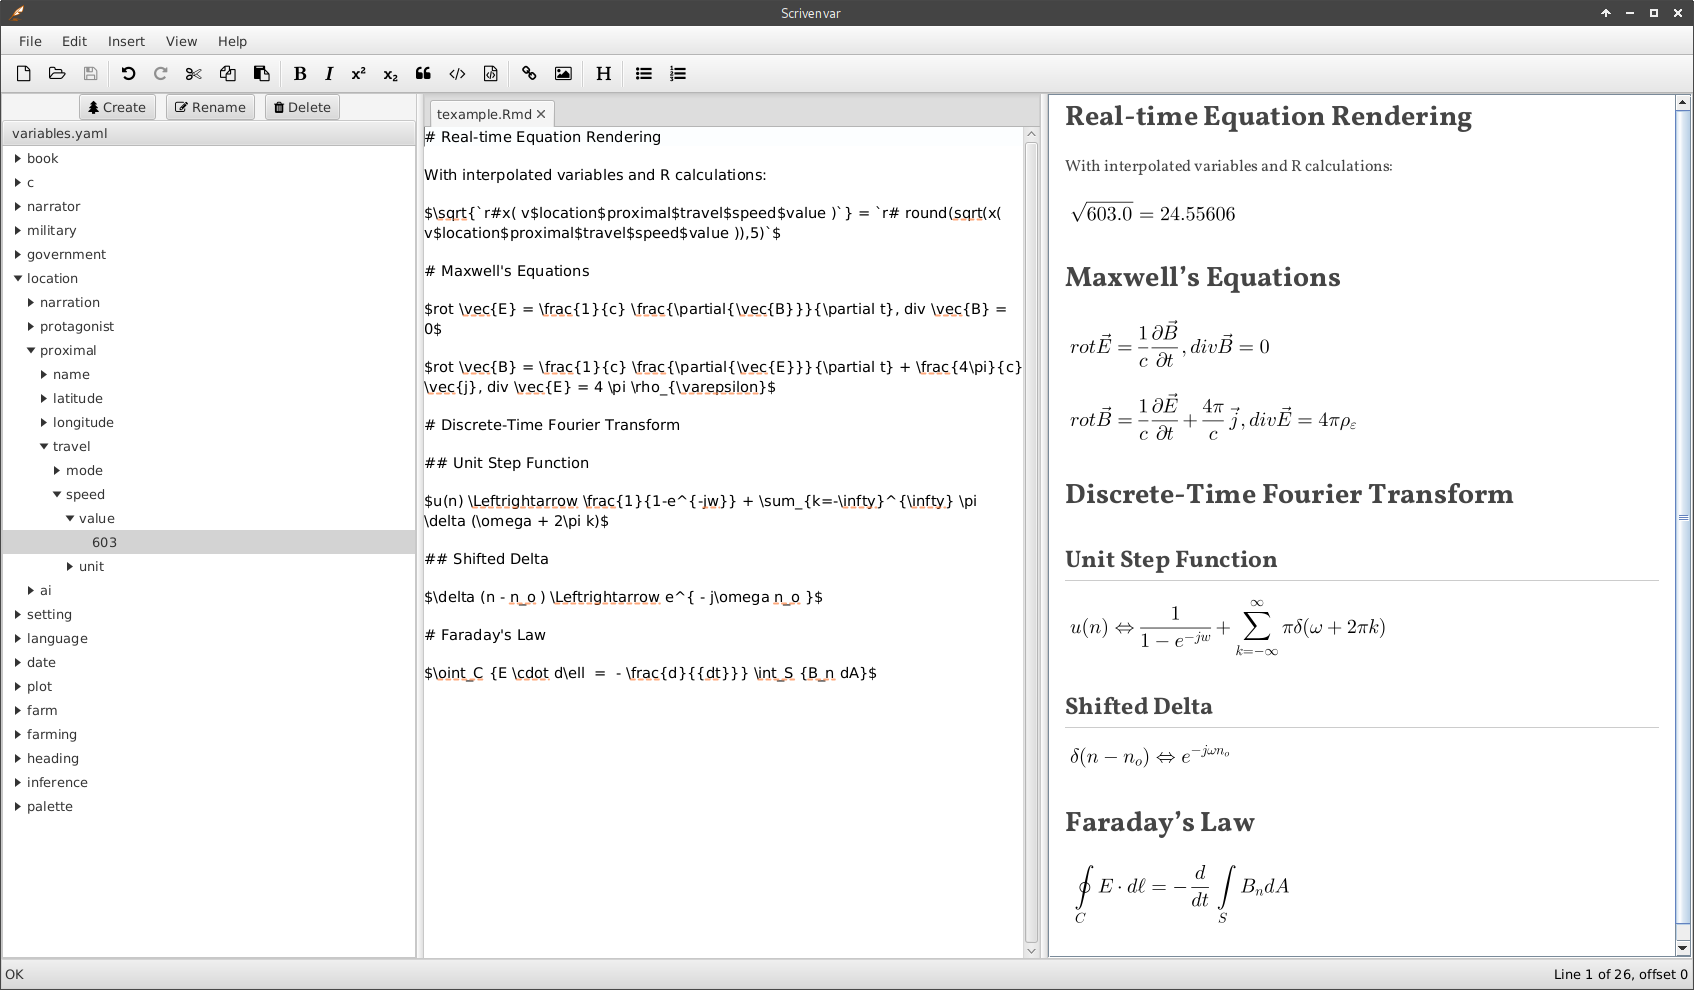Close the texample.Rmd tab
Screen dimensions: 1694x990
point(541,114)
